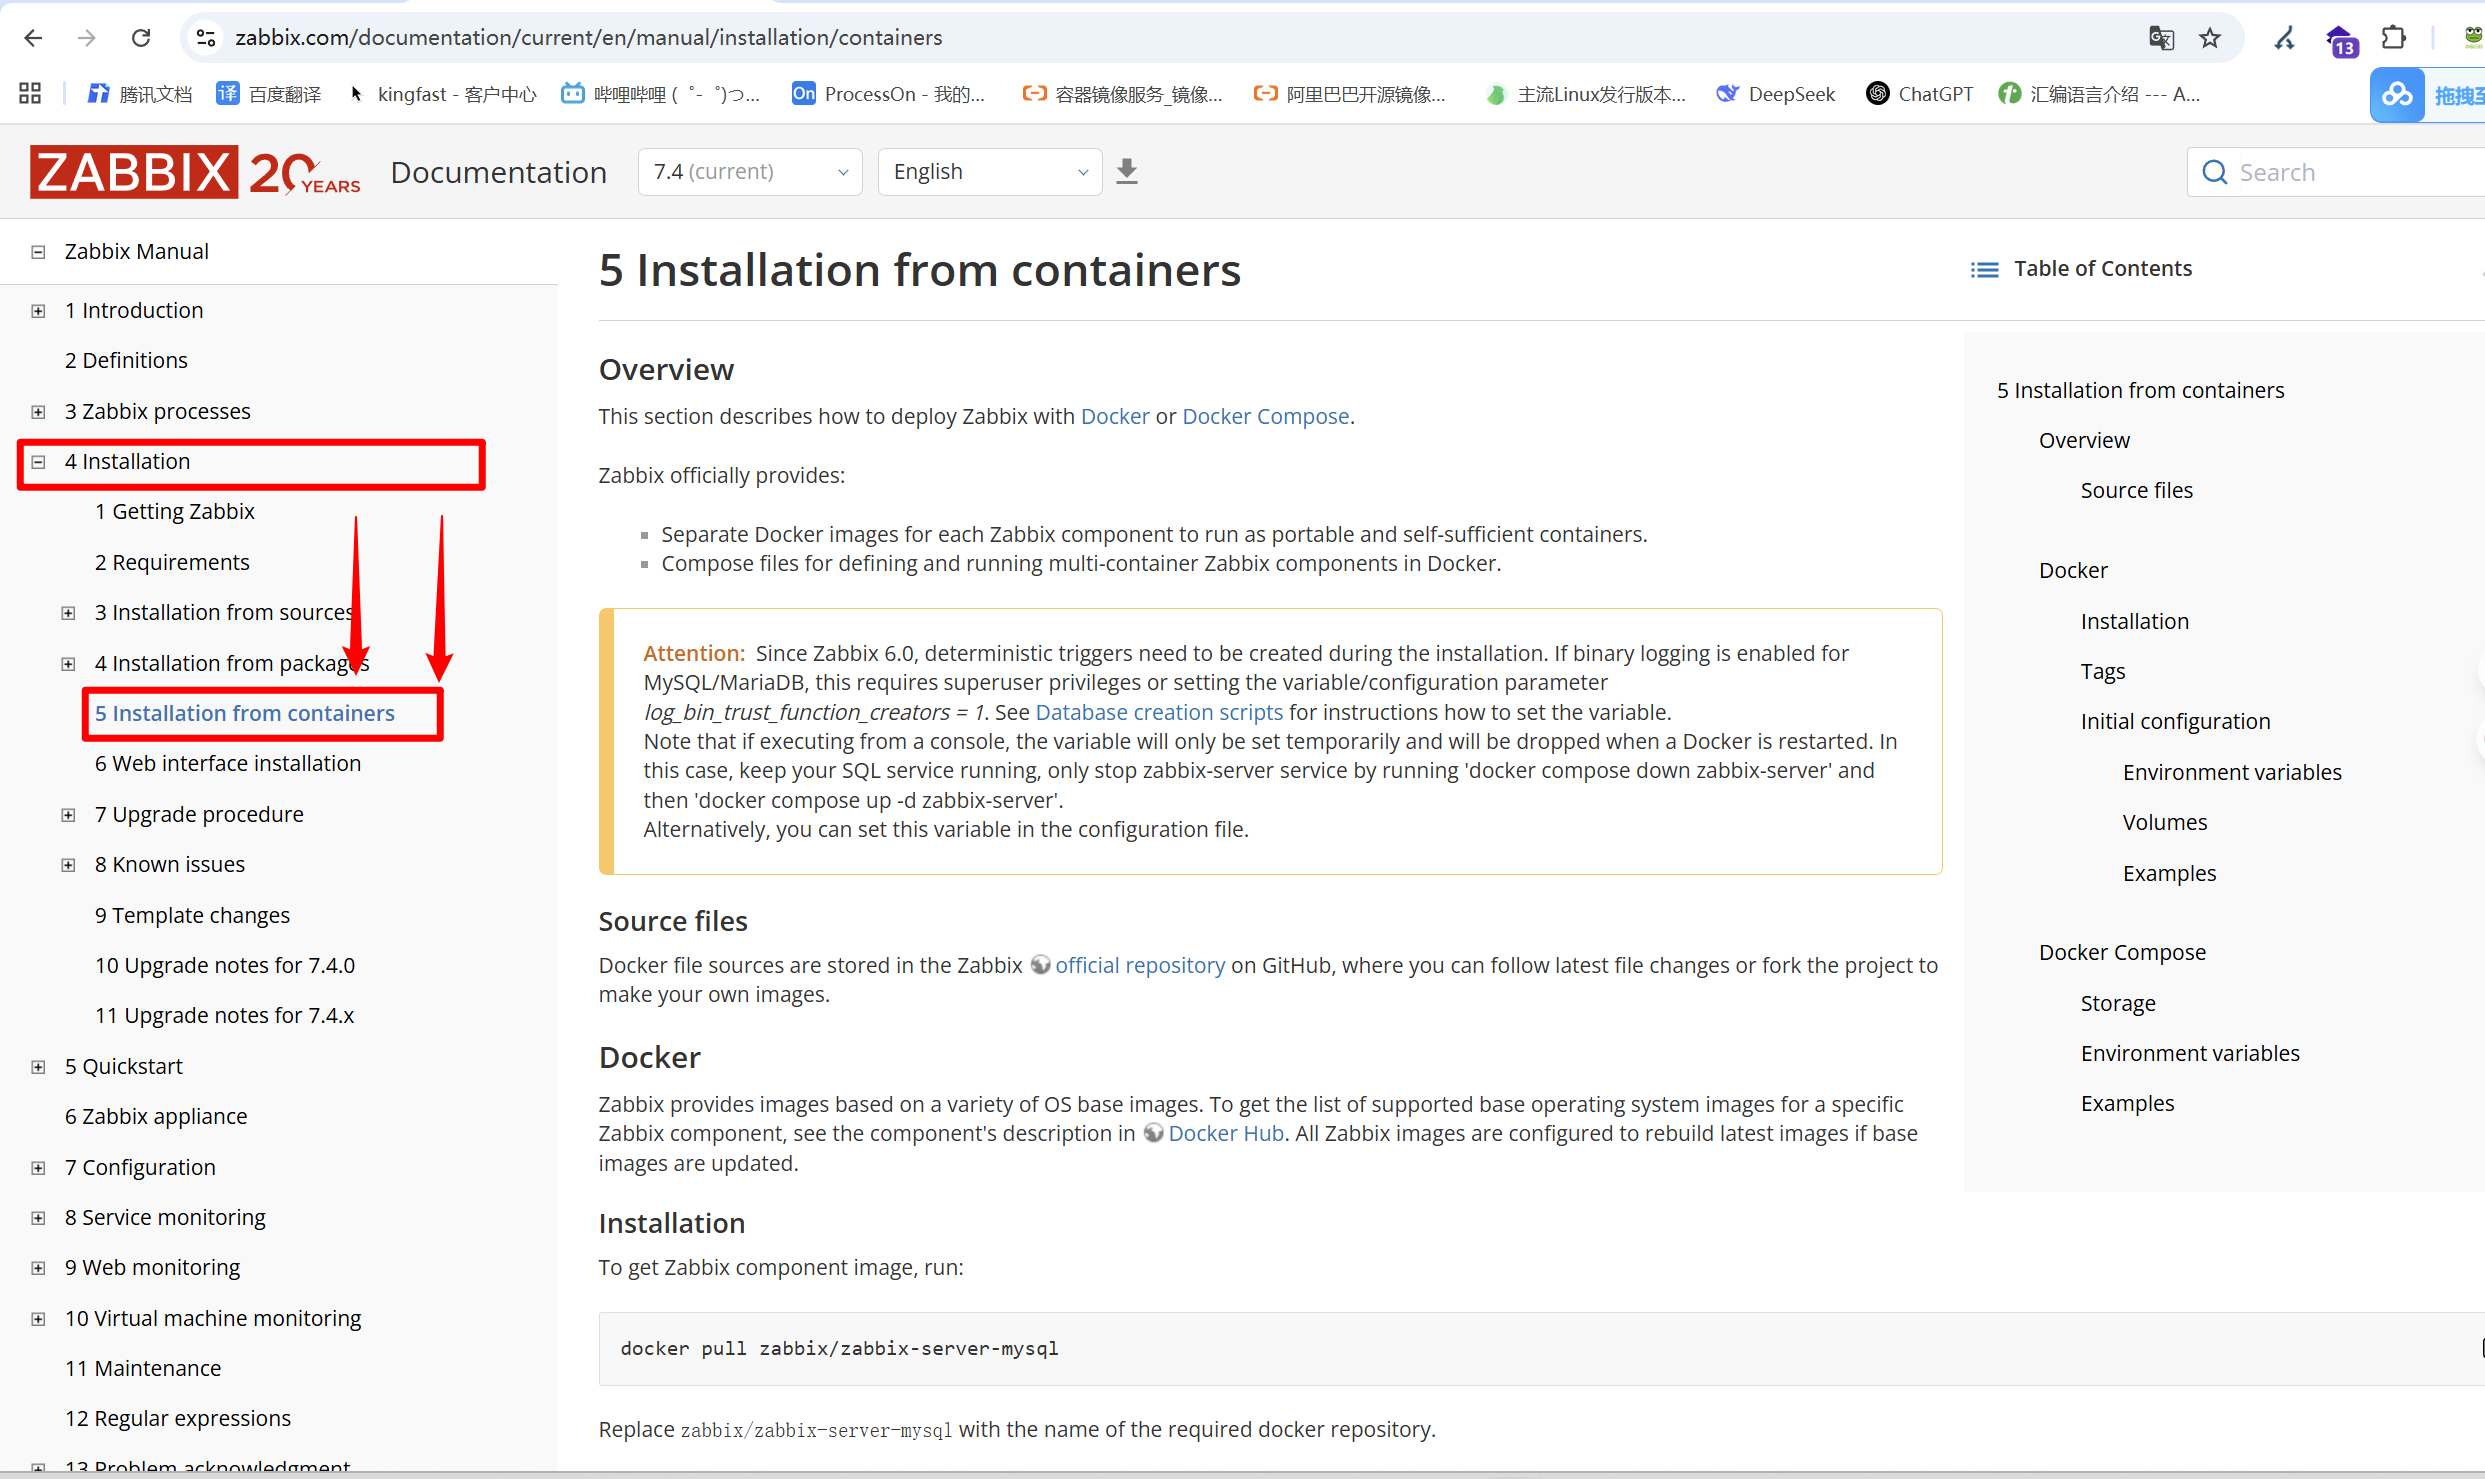Reload the current page

[141, 38]
